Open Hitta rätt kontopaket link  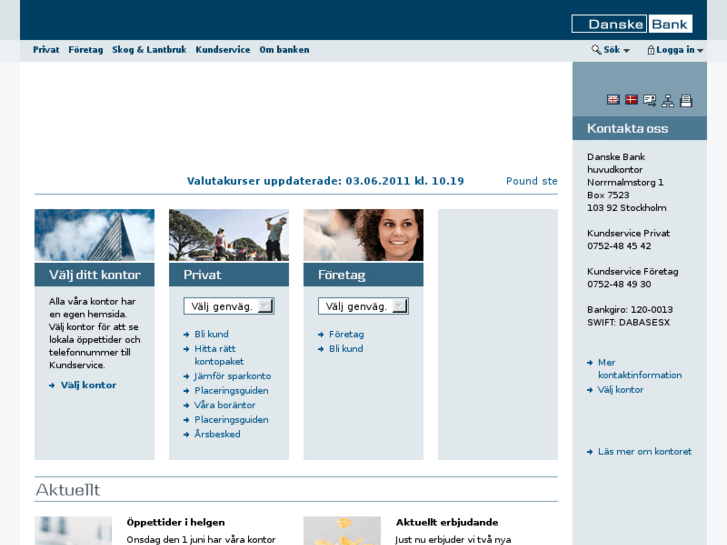tap(219, 355)
